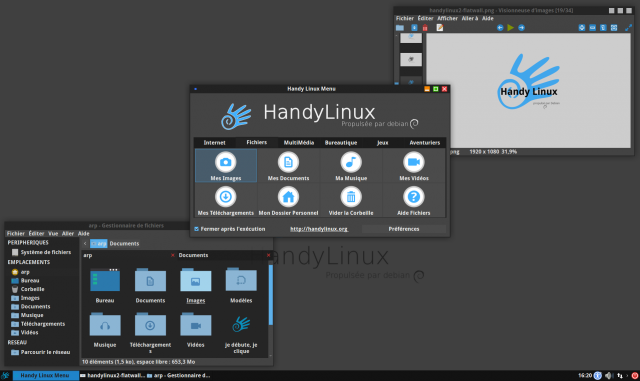Go to next image with right arrow
This screenshot has width=640, height=381.
coord(521,28)
